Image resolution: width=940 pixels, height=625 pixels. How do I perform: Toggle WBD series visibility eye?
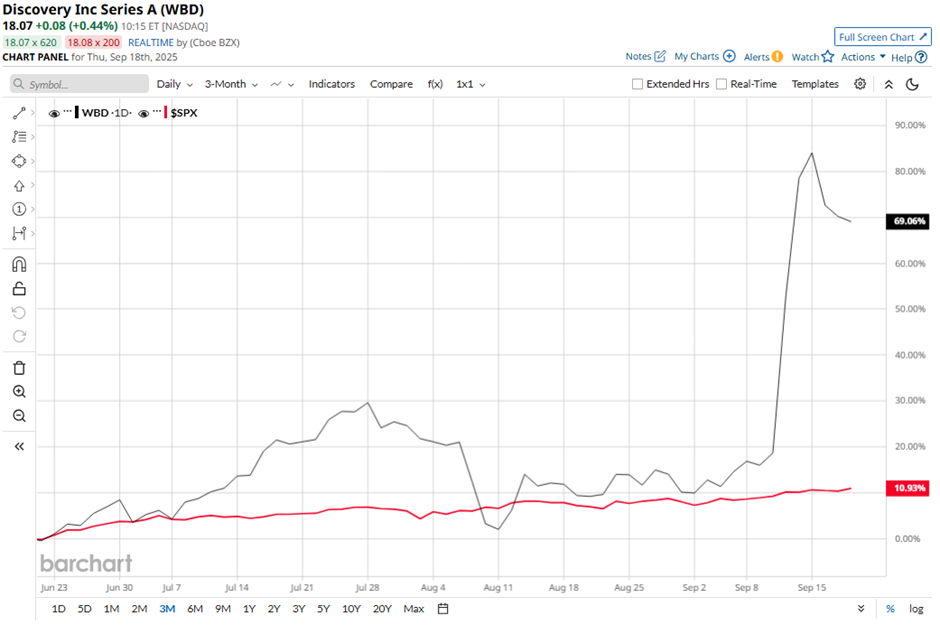tap(54, 113)
